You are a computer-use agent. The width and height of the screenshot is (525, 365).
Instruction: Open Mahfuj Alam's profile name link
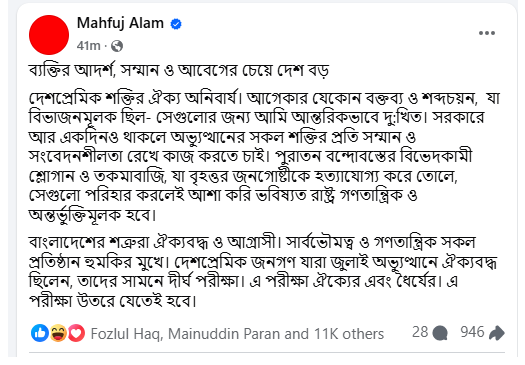tap(120, 23)
